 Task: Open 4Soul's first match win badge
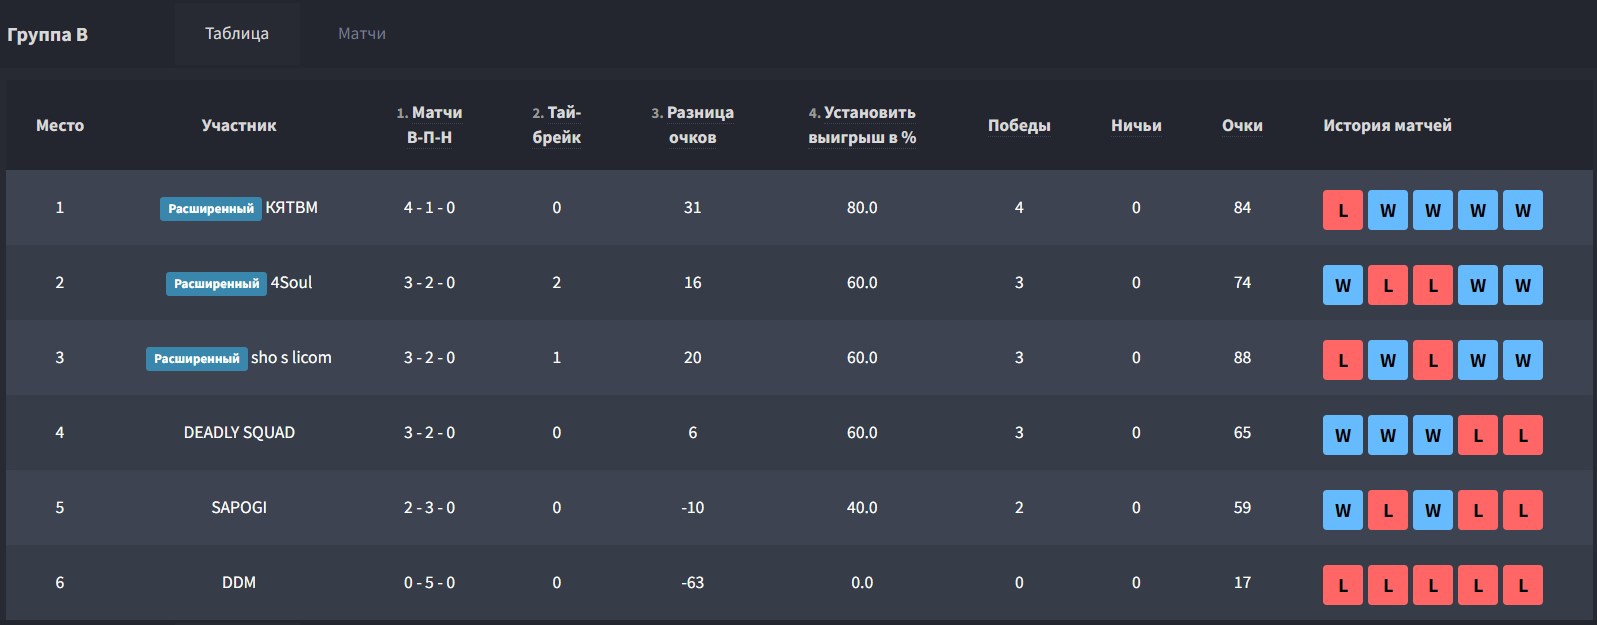1343,285
